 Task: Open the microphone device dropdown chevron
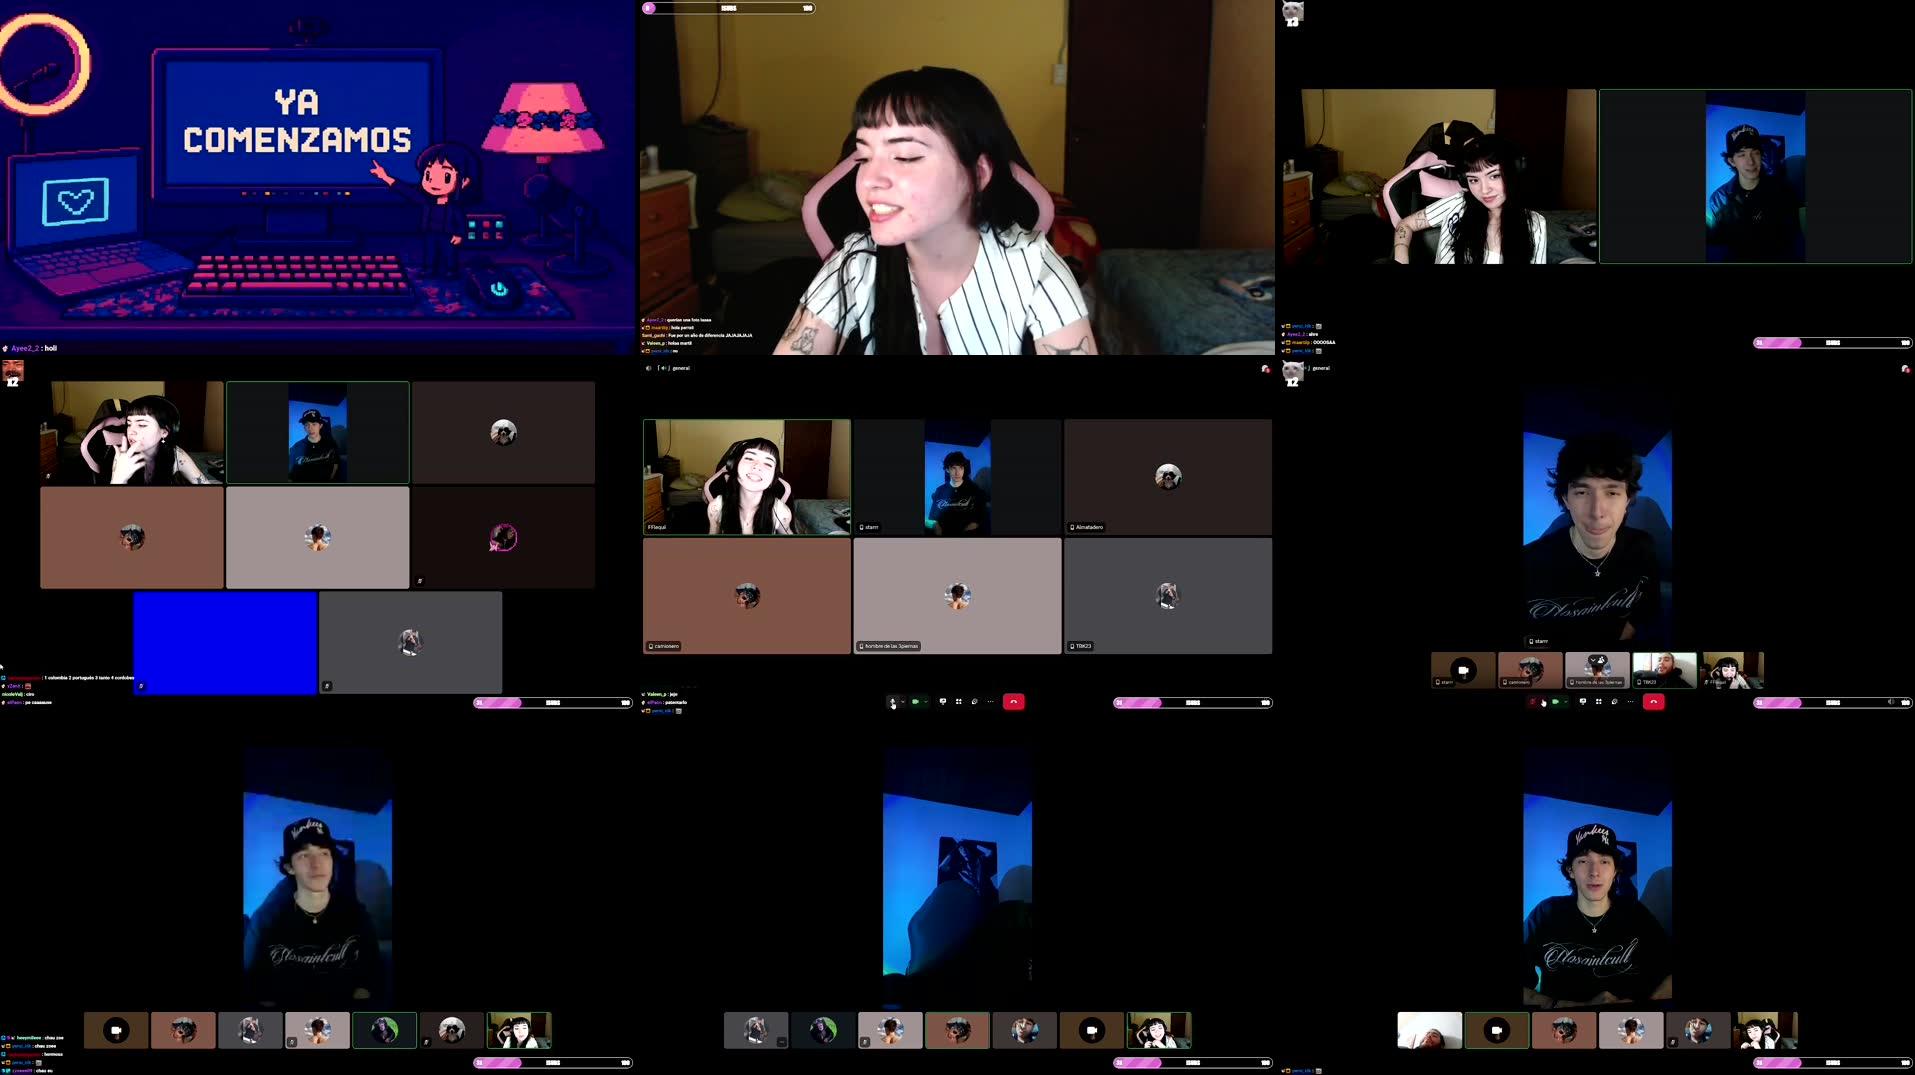pos(902,701)
